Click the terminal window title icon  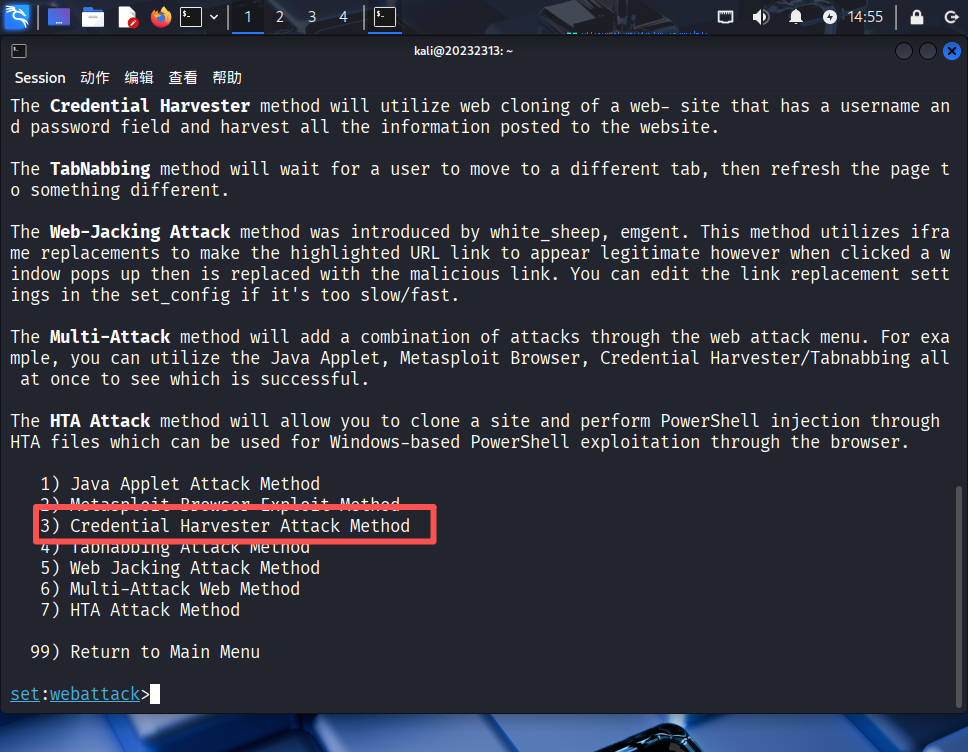click(19, 51)
